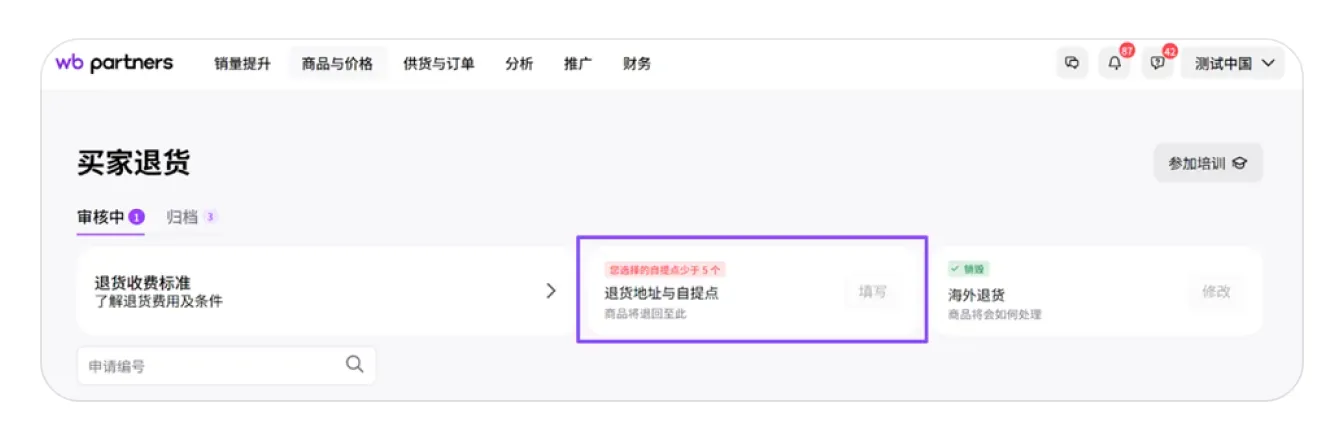Click the graduation cap training icon
1344x440 pixels.
coord(1240,163)
